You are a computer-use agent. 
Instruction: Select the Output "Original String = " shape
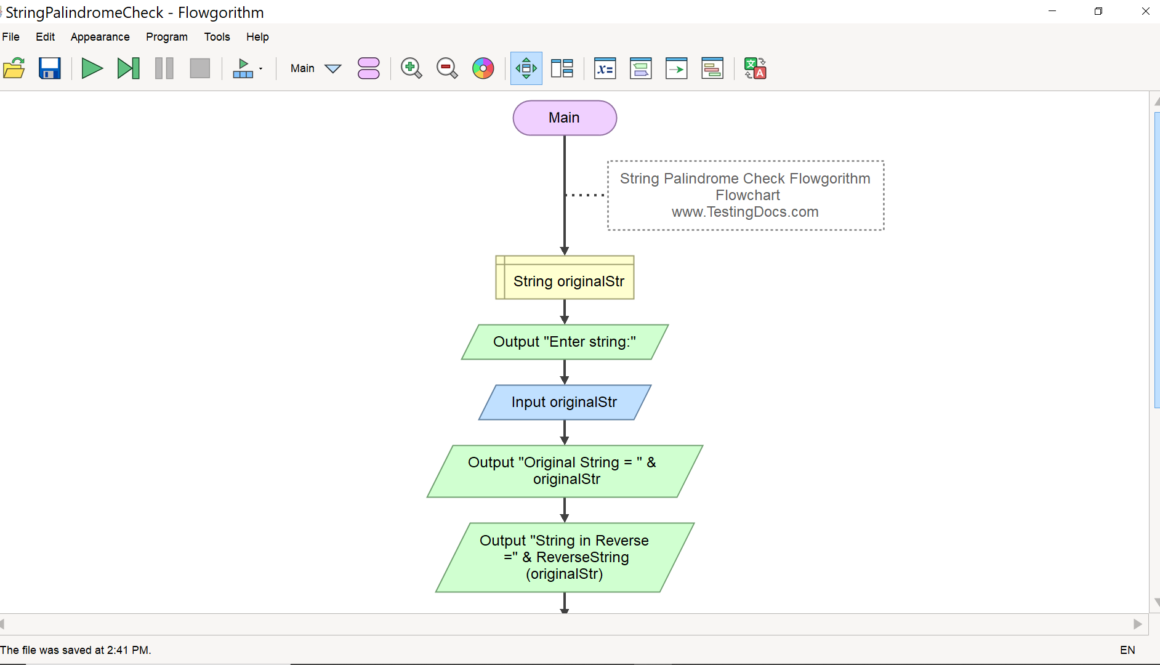[564, 471]
